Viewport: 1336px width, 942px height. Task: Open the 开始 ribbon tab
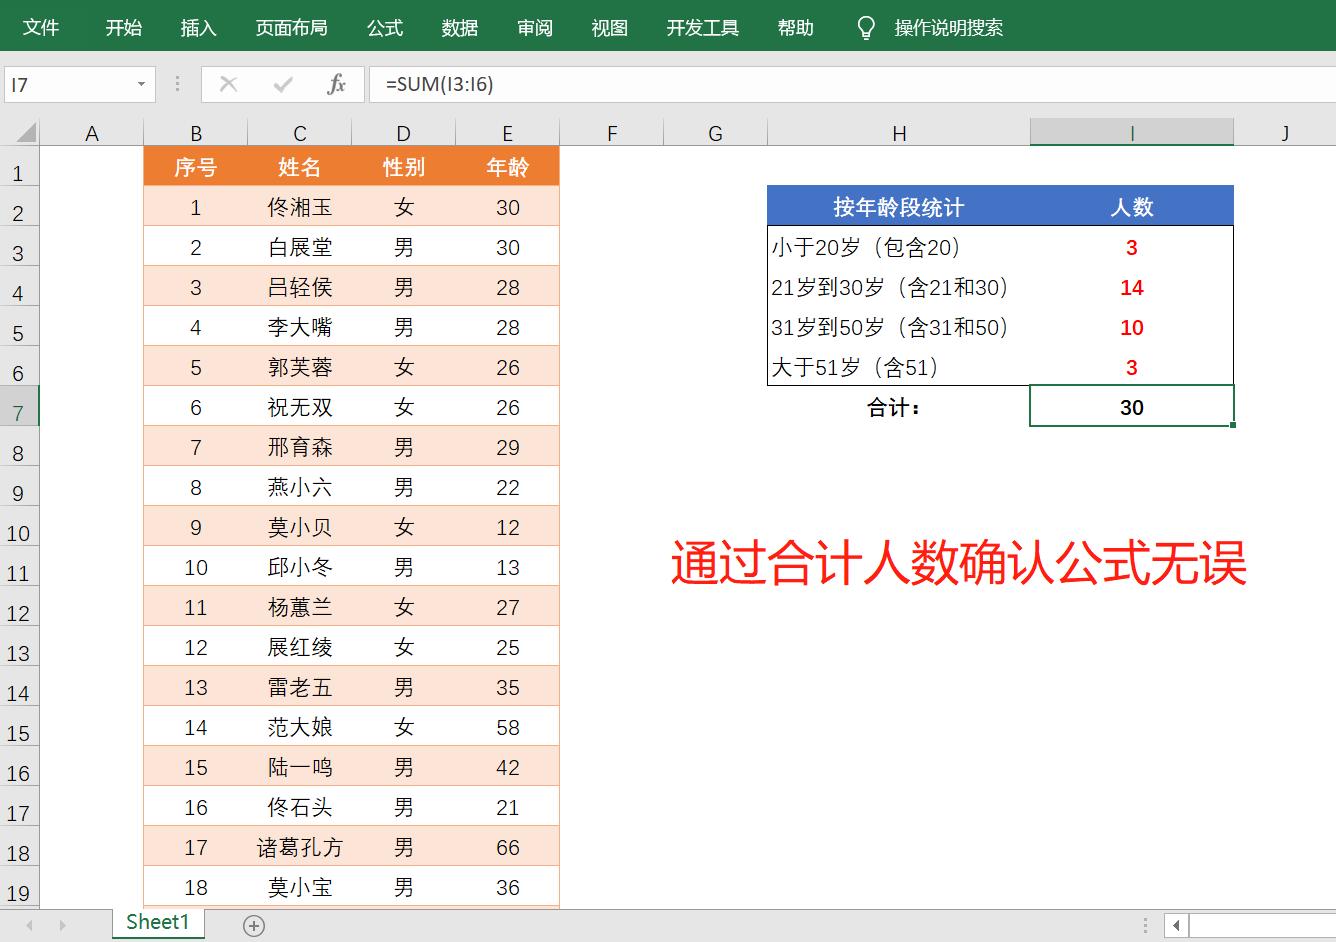[123, 27]
